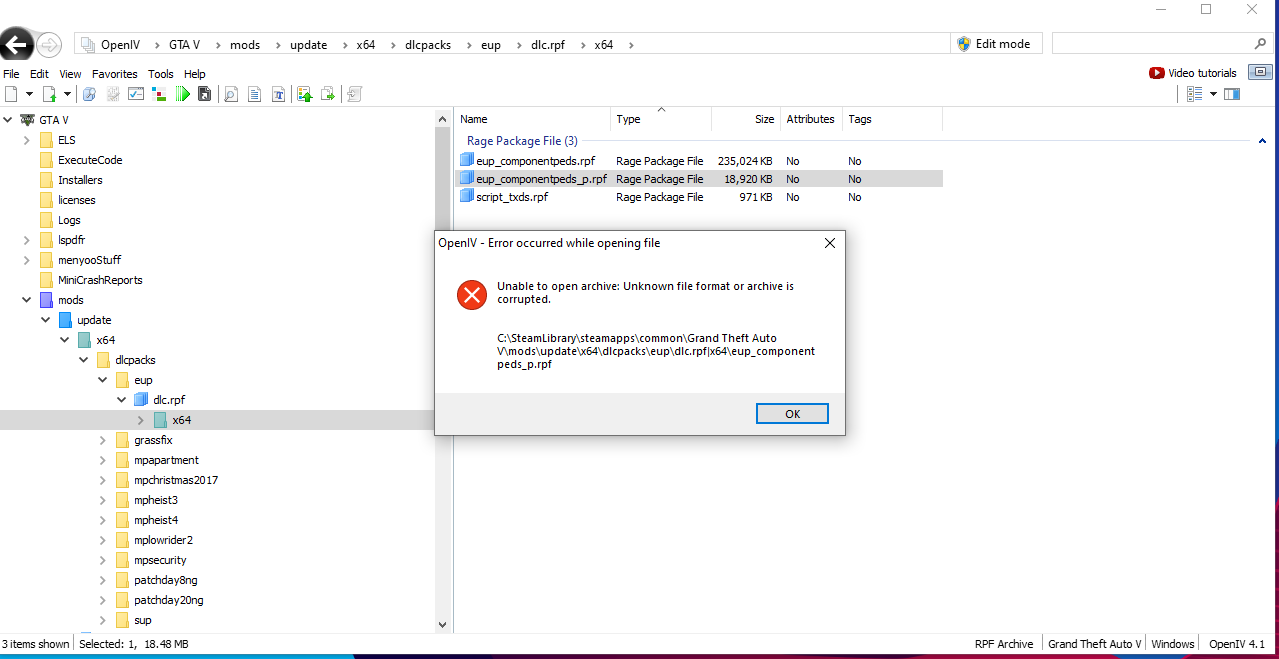Click the forward navigation arrow
The height and width of the screenshot is (659, 1279).
(49, 45)
